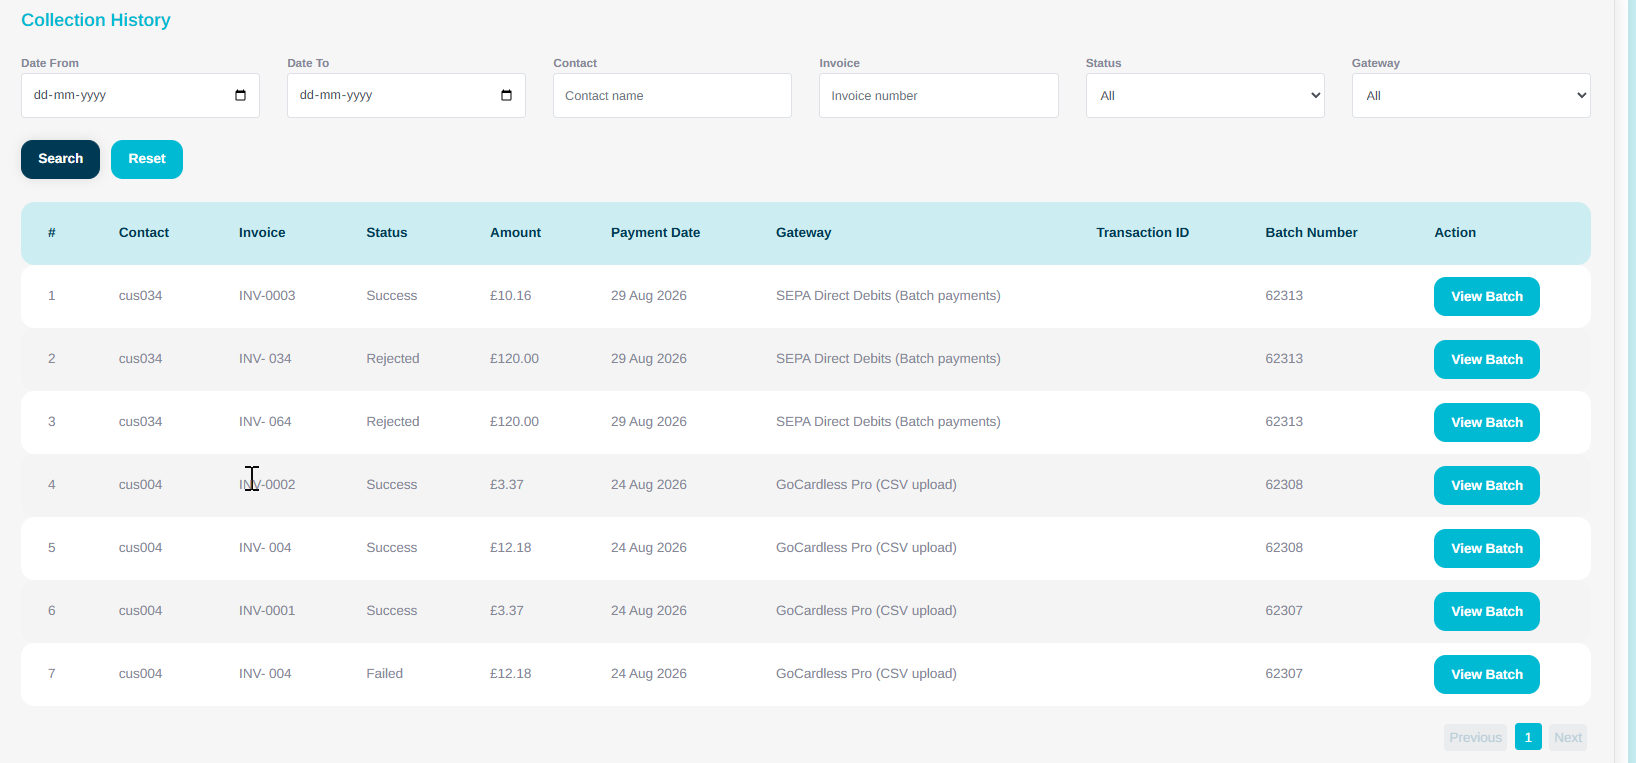View batch for Failed row 7
The height and width of the screenshot is (763, 1636).
point(1487,674)
